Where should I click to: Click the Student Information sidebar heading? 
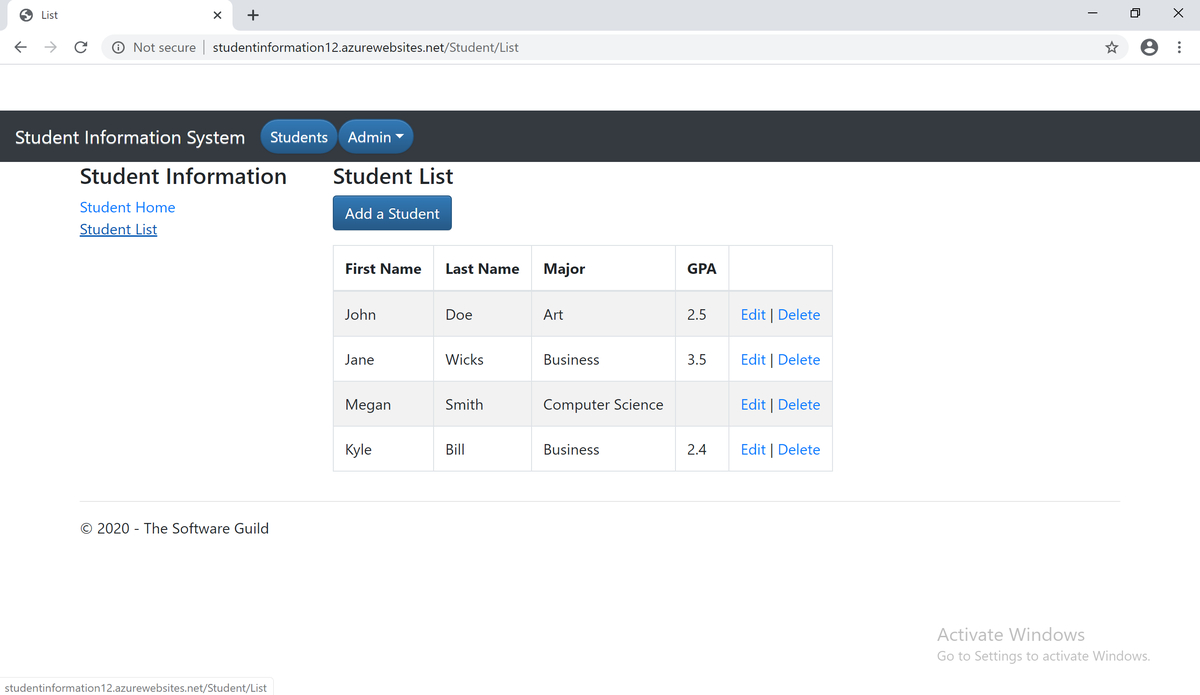point(183,176)
